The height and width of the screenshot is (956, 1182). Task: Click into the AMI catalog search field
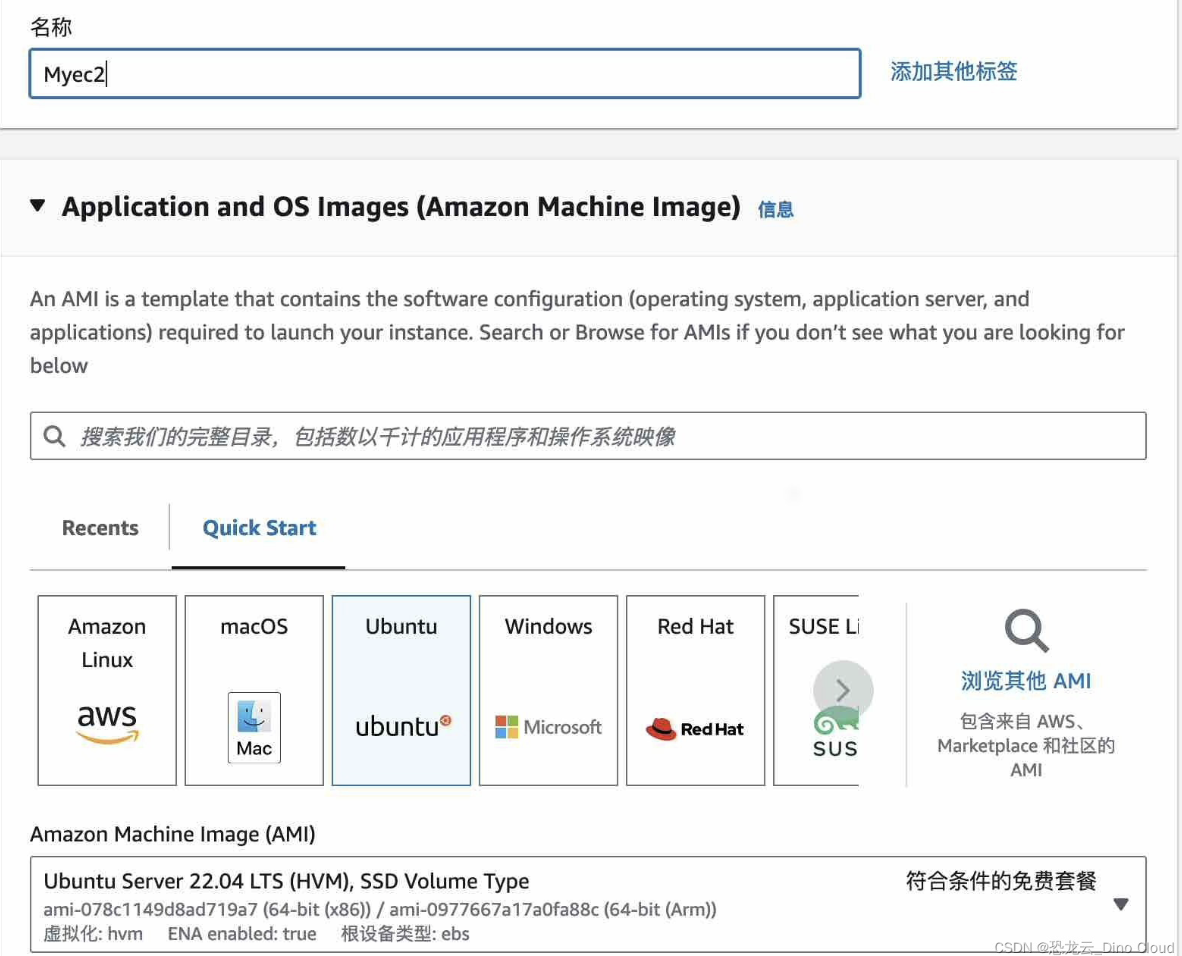(x=600, y=436)
